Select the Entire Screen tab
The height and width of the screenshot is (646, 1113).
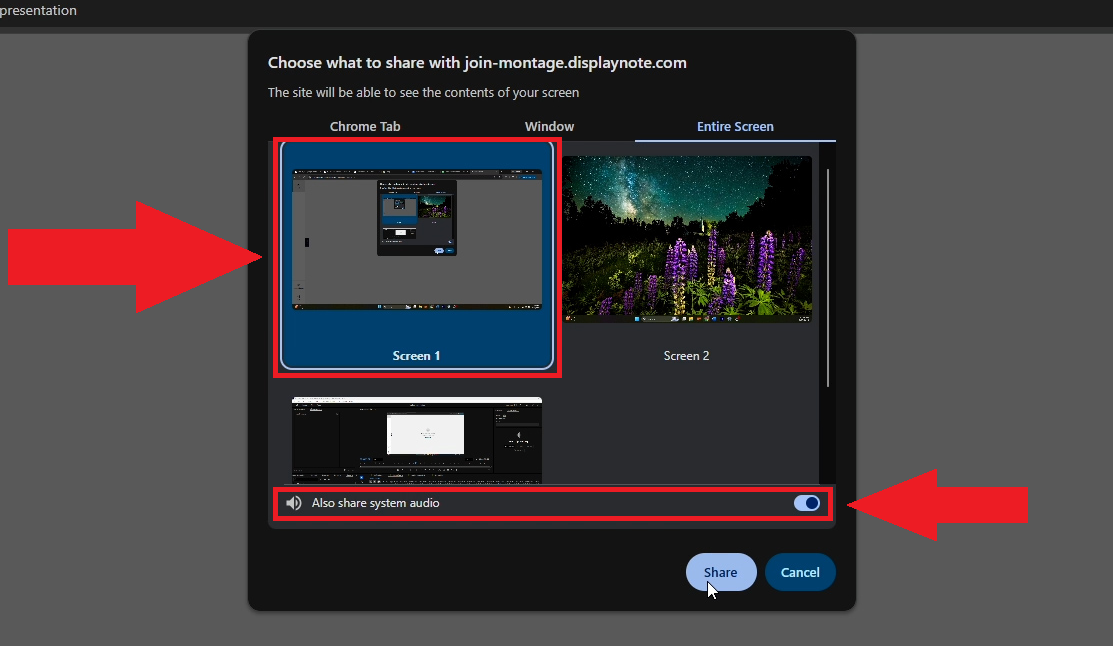click(735, 127)
